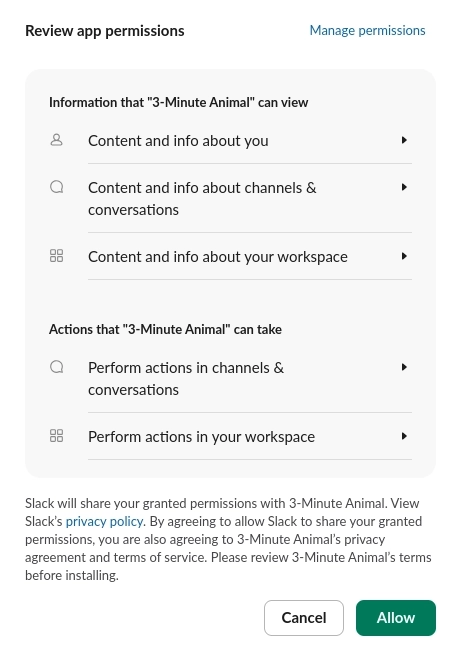Click the grid icon beside 'Perform actions in your workspace'
The width and height of the screenshot is (457, 659).
[56, 436]
